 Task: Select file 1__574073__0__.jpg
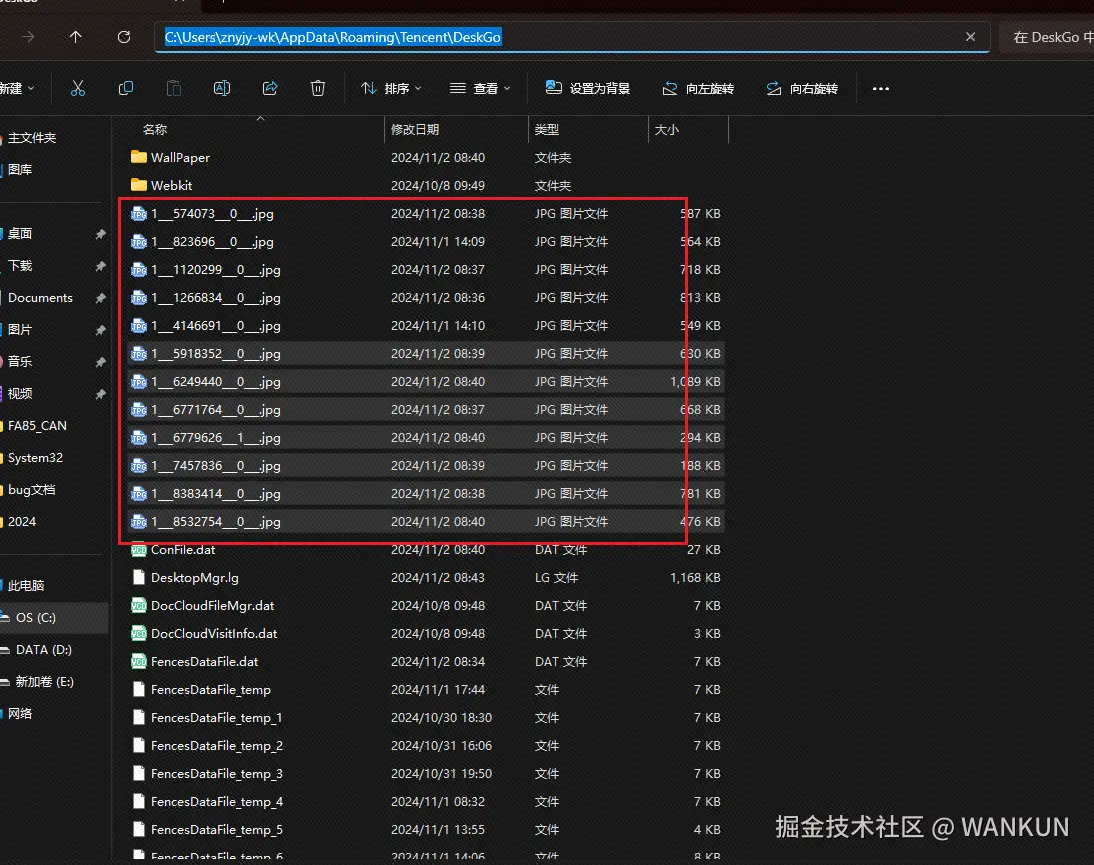[x=426, y=213]
